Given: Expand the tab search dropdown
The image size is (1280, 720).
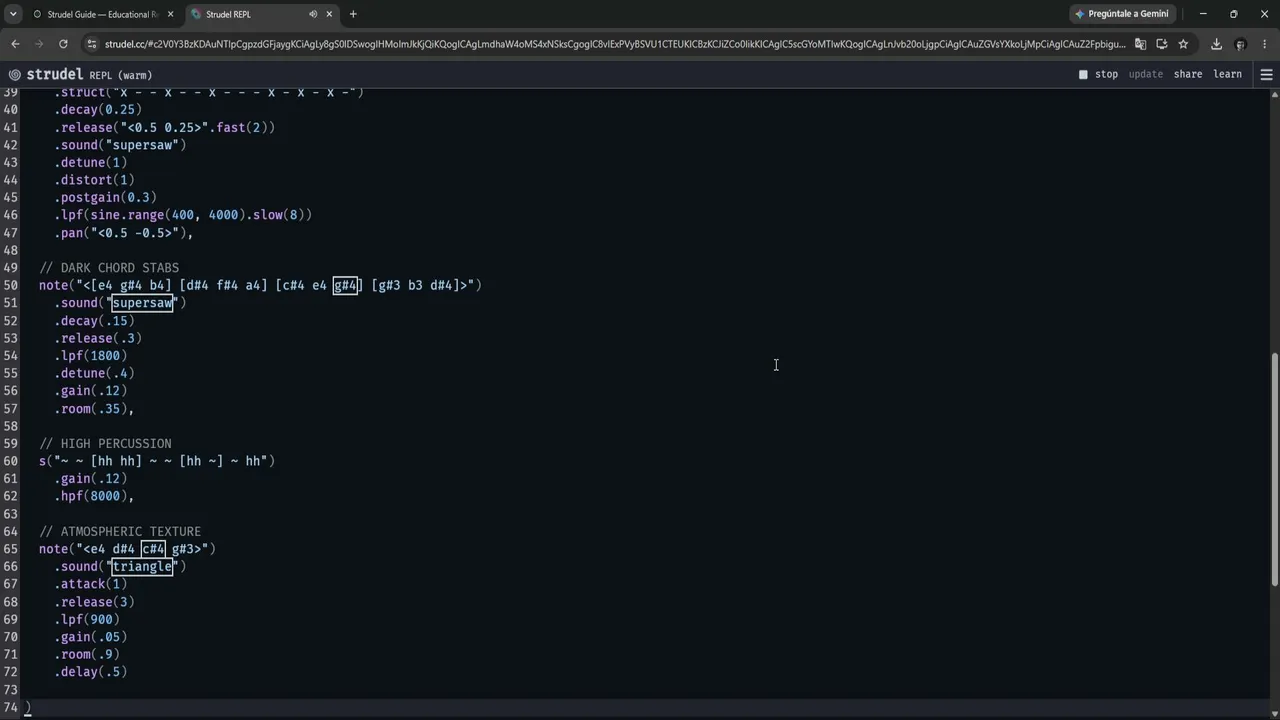Looking at the screenshot, I should [x=12, y=14].
